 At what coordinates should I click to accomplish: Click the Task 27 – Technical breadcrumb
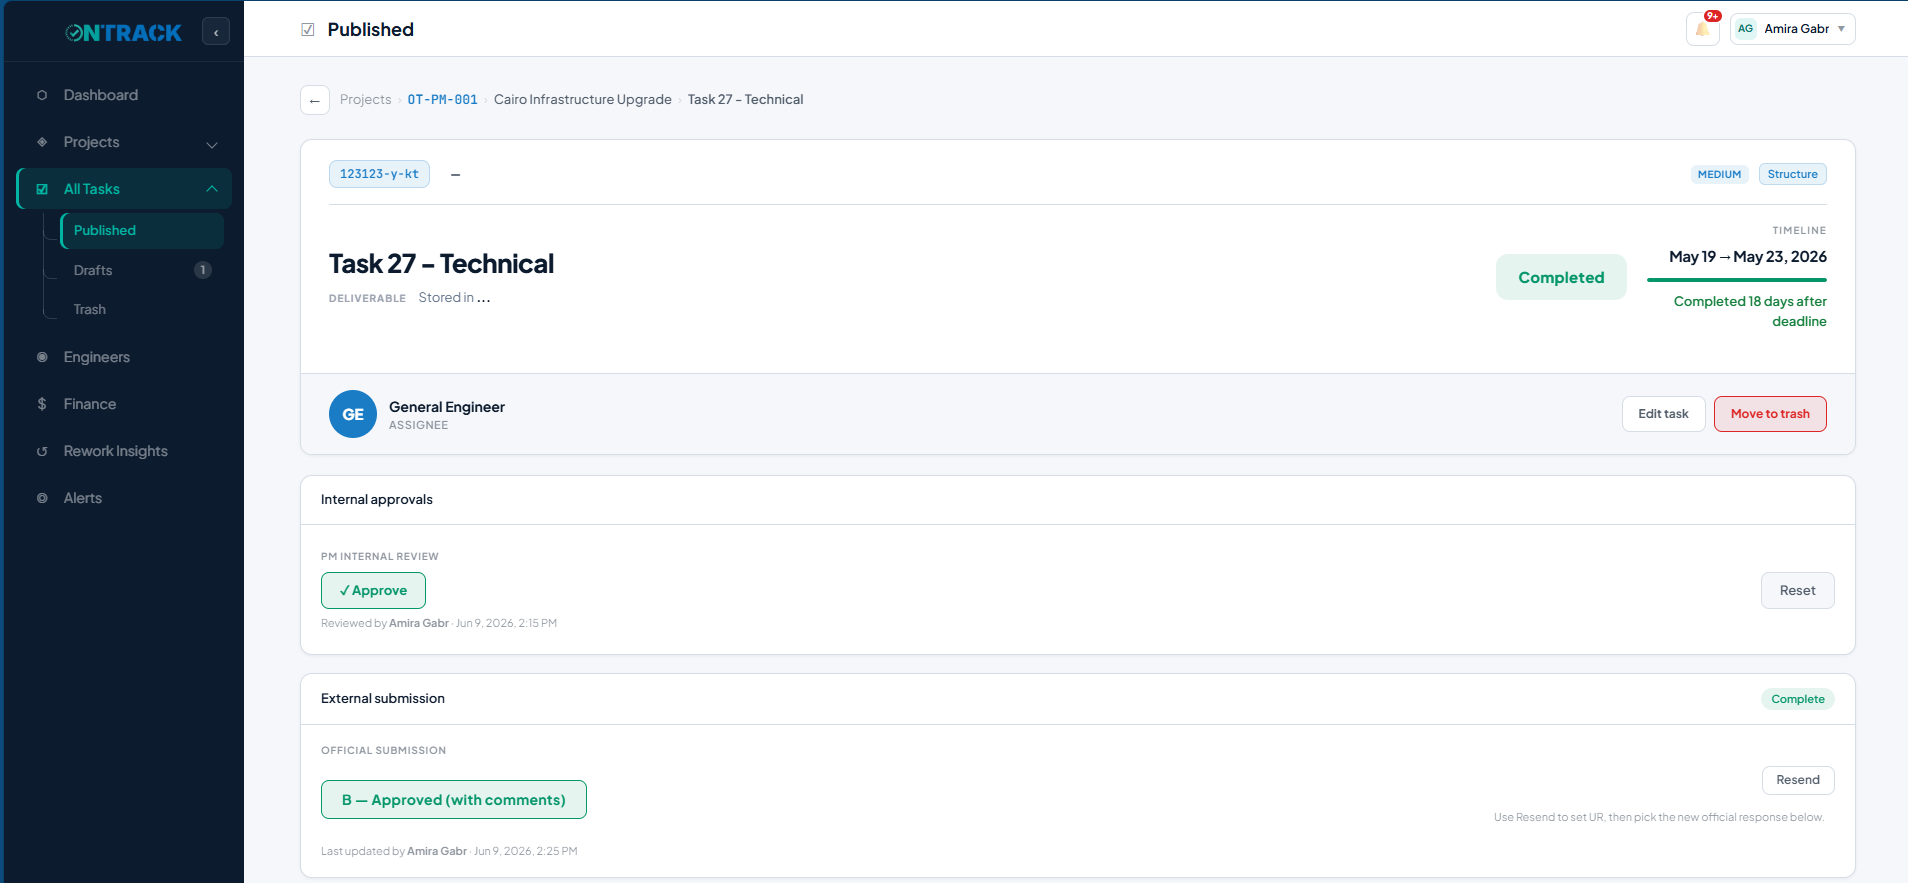[745, 100]
